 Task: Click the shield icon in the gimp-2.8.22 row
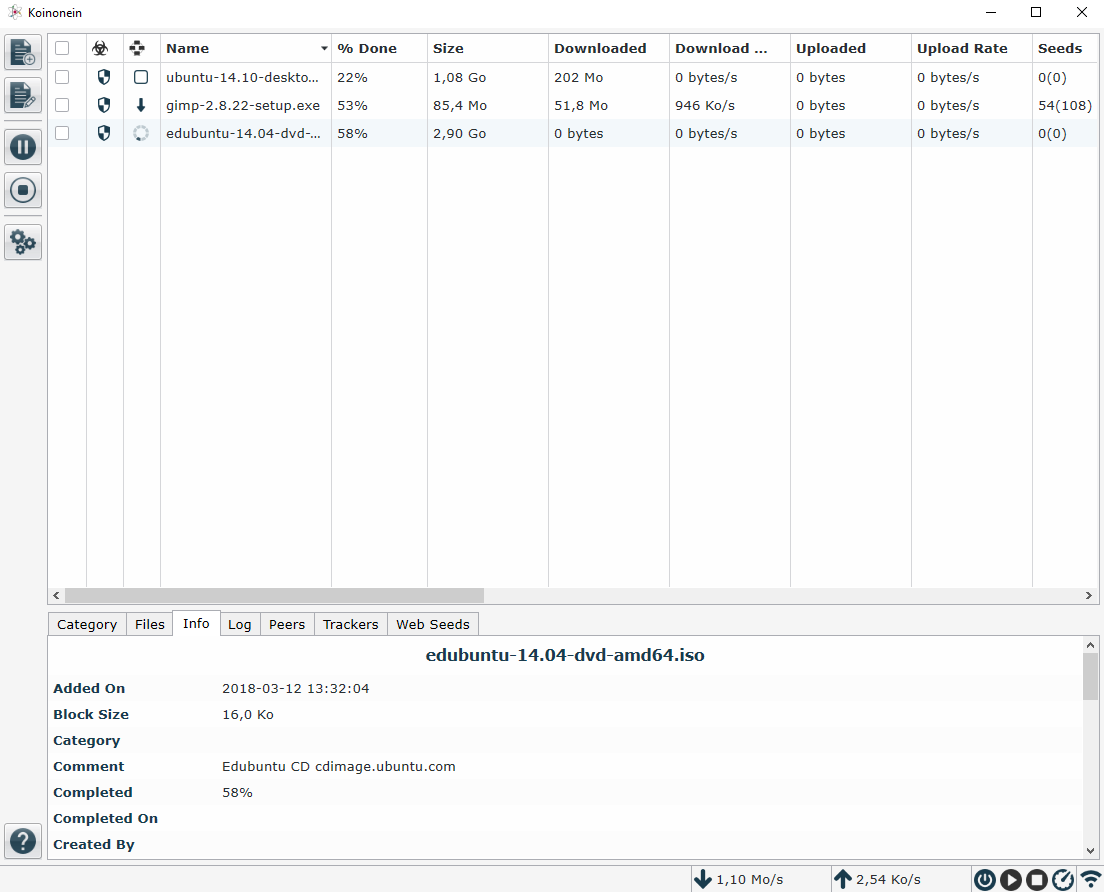104,106
